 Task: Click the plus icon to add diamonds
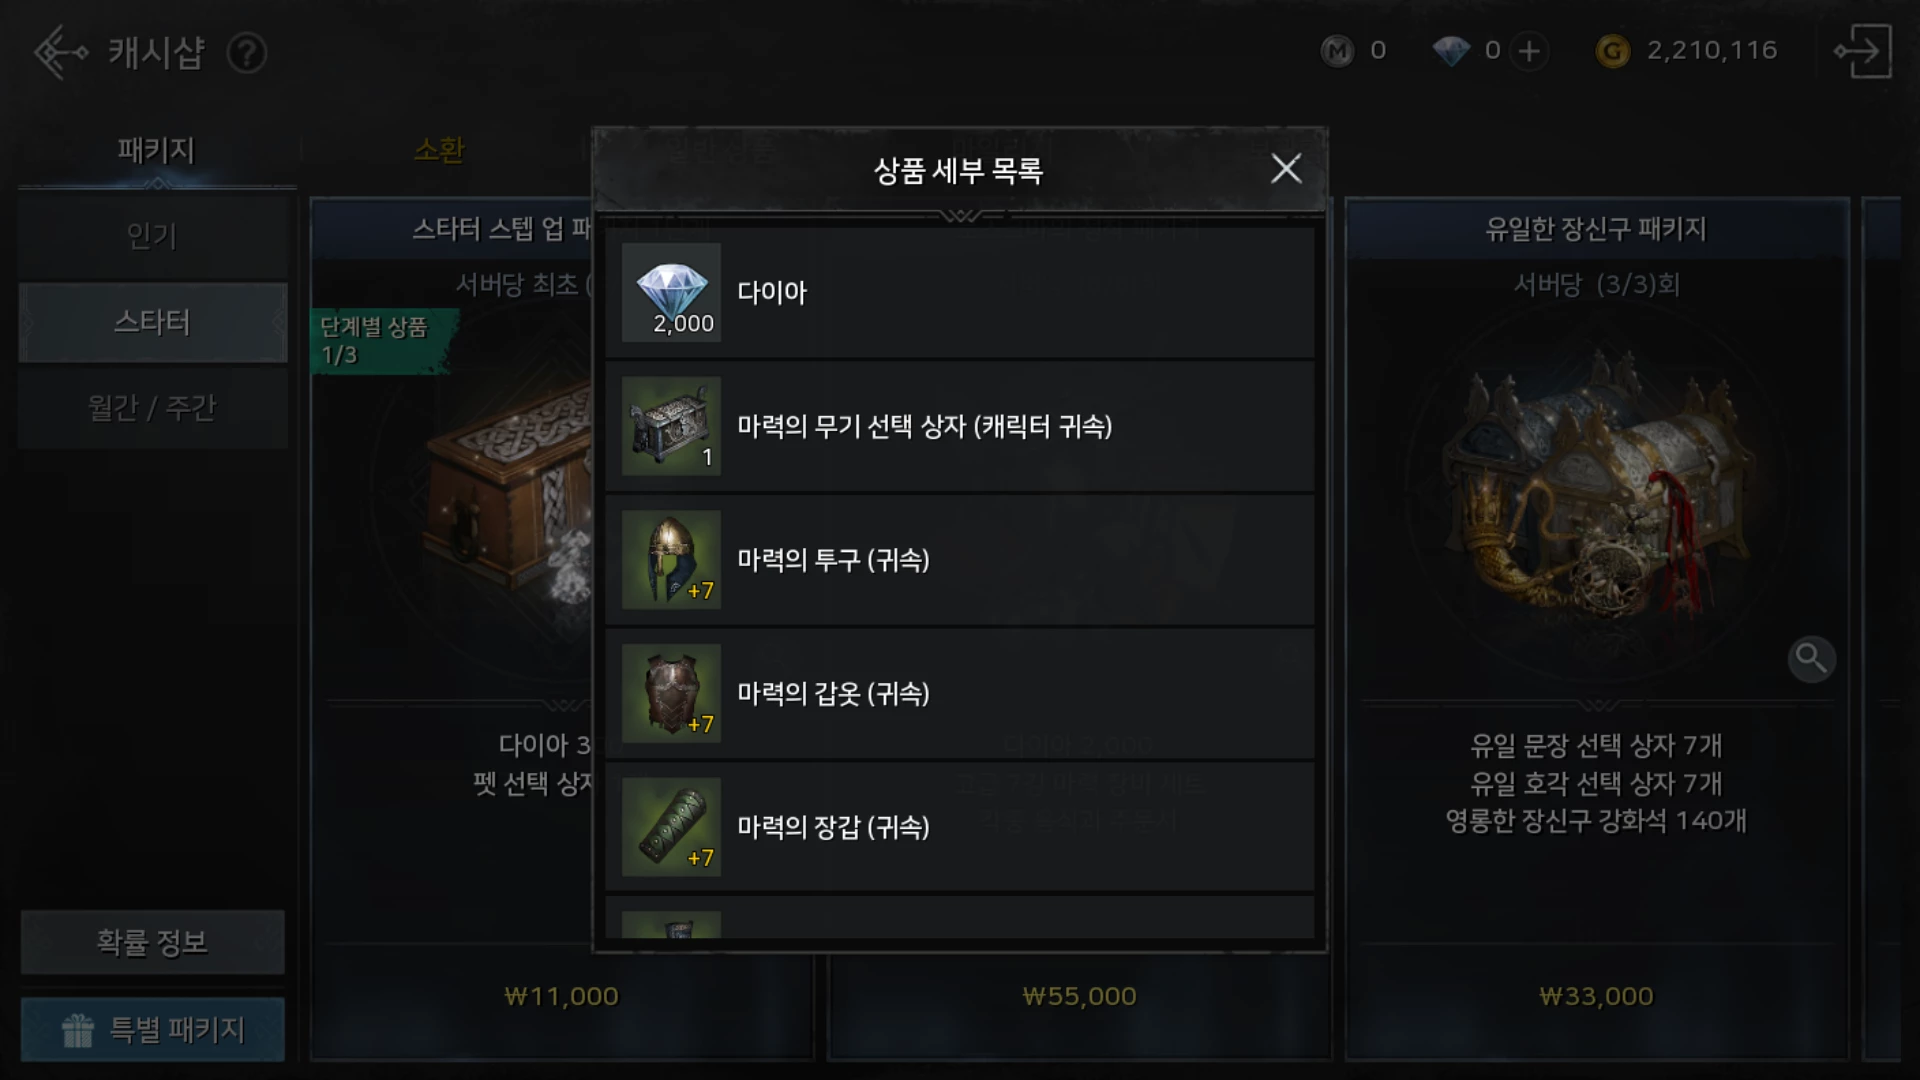coord(1529,51)
